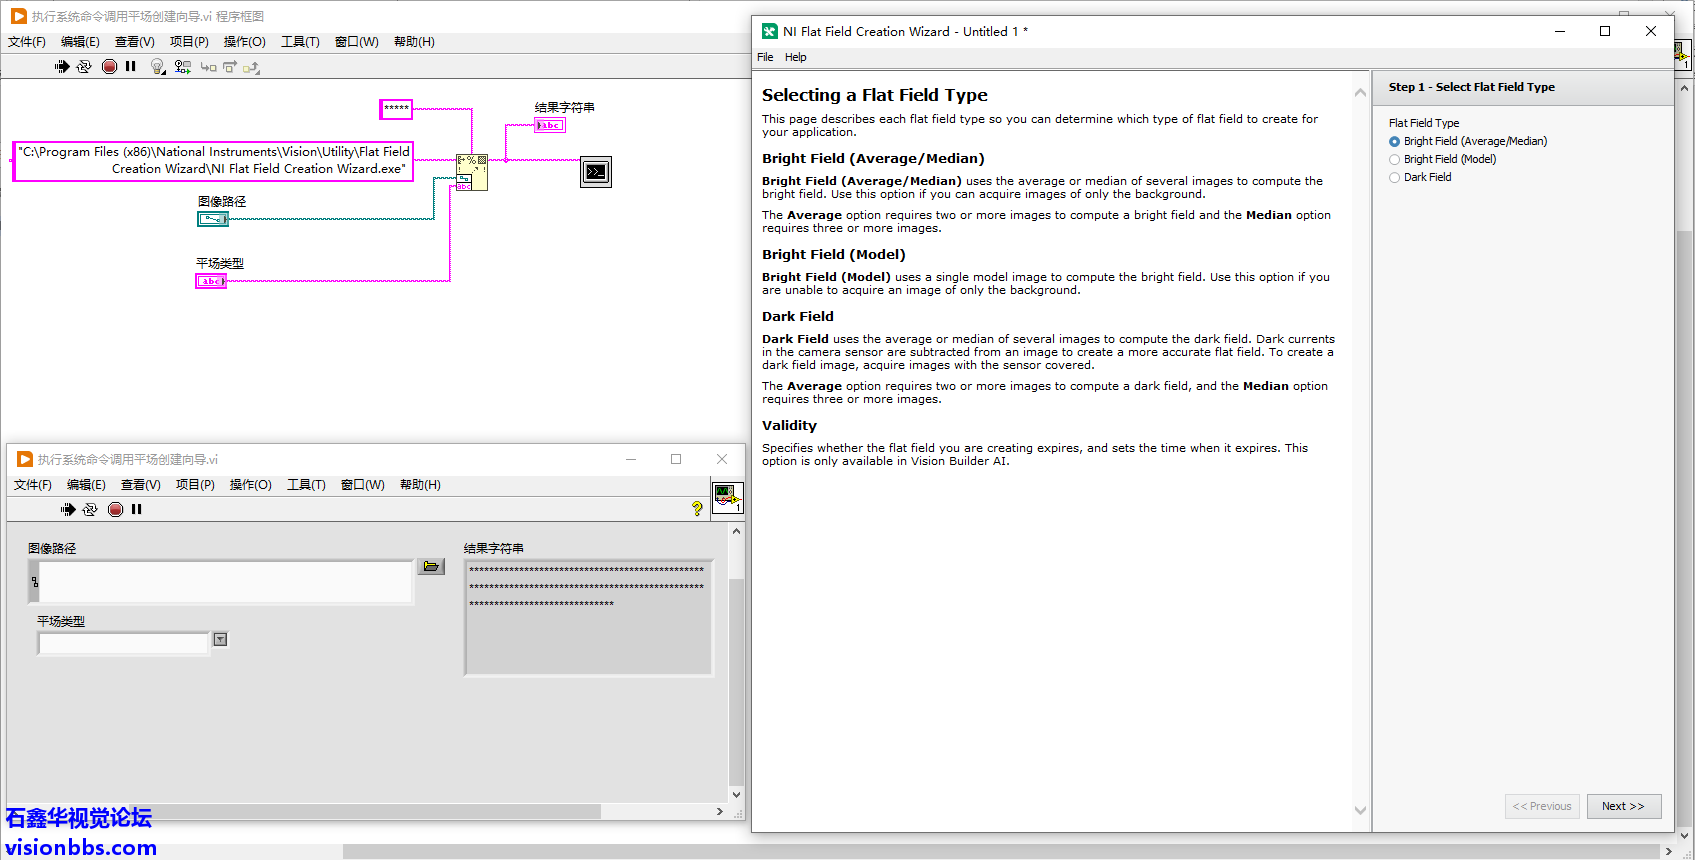Open context help yellow question mark
This screenshot has height=860, width=1695.
[697, 509]
